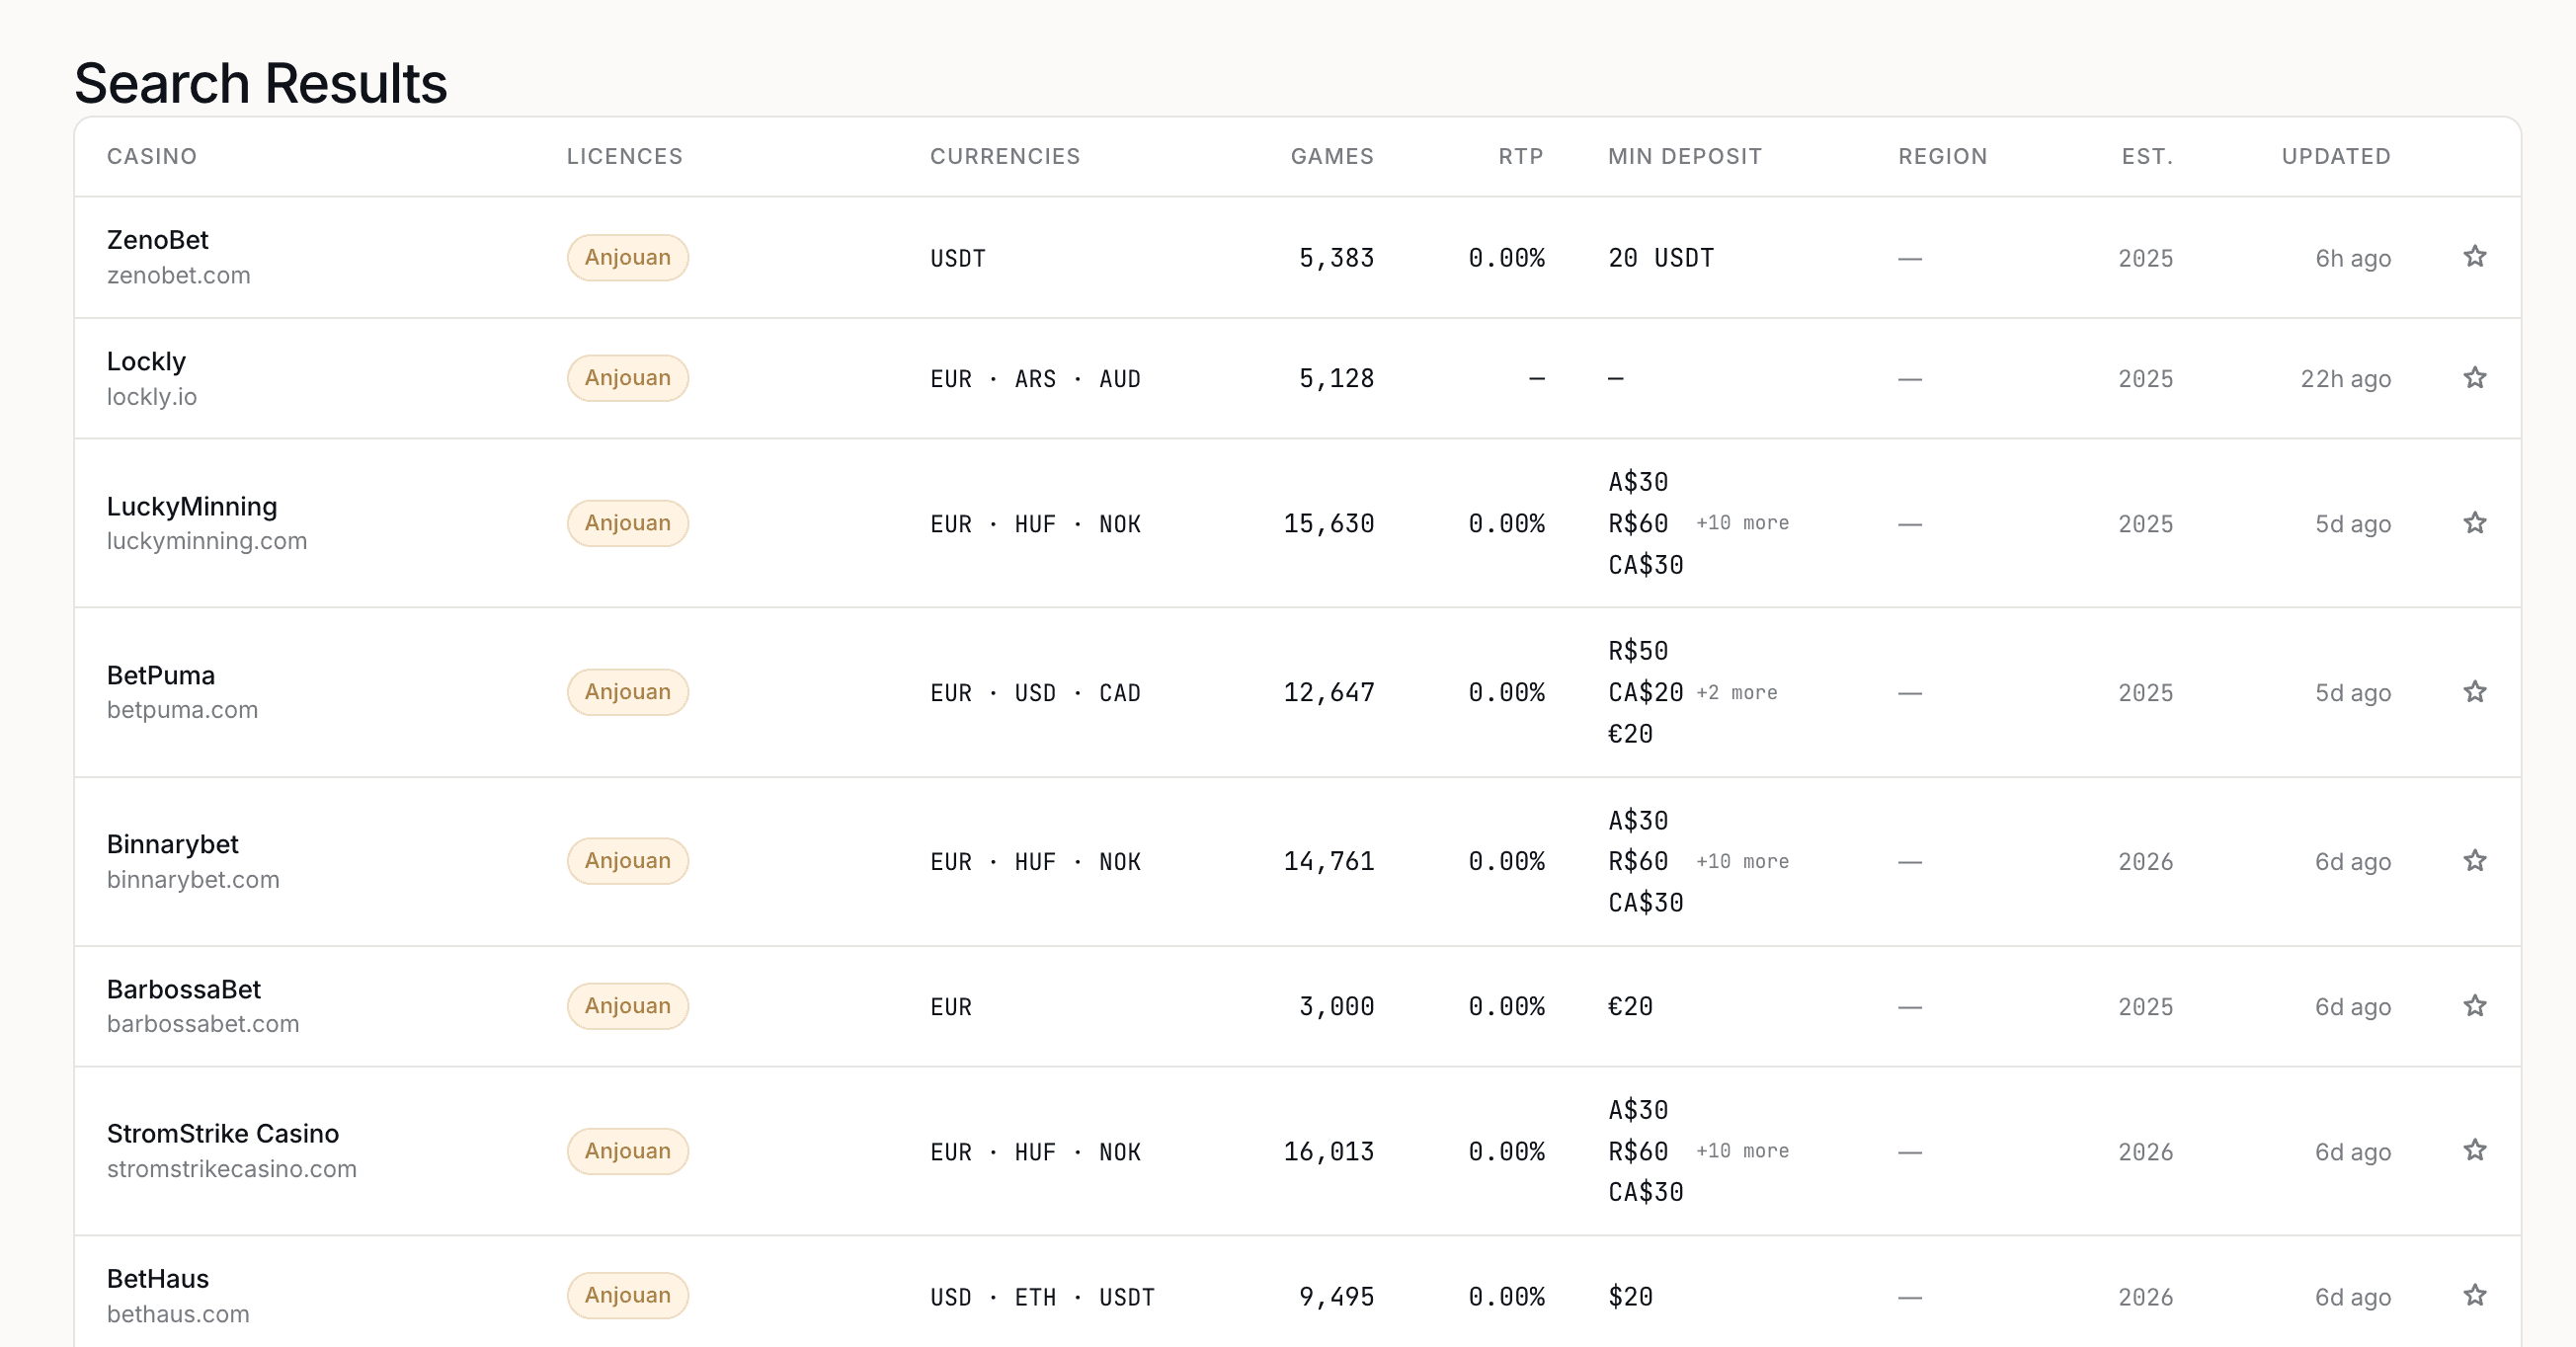Sort by the Updated column header
2576x1347 pixels.
(x=2336, y=156)
